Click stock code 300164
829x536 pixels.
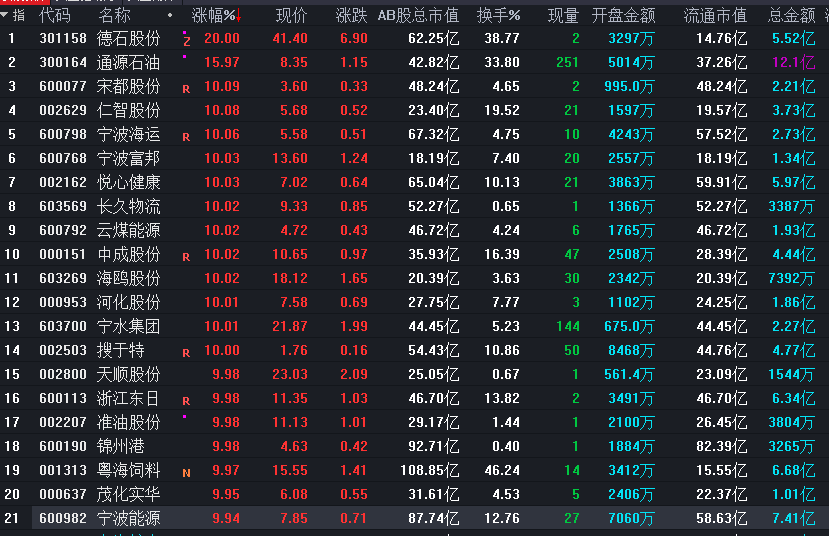(x=63, y=62)
